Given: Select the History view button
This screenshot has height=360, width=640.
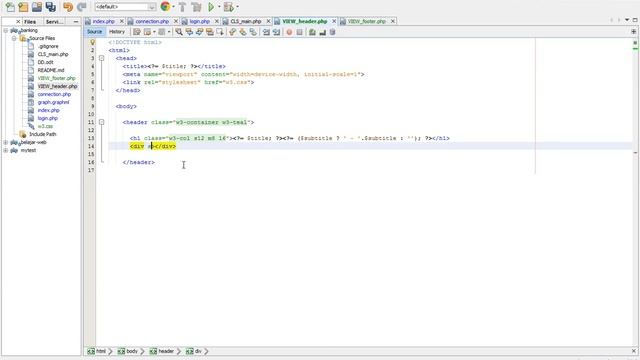Looking at the screenshot, I should [x=117, y=32].
